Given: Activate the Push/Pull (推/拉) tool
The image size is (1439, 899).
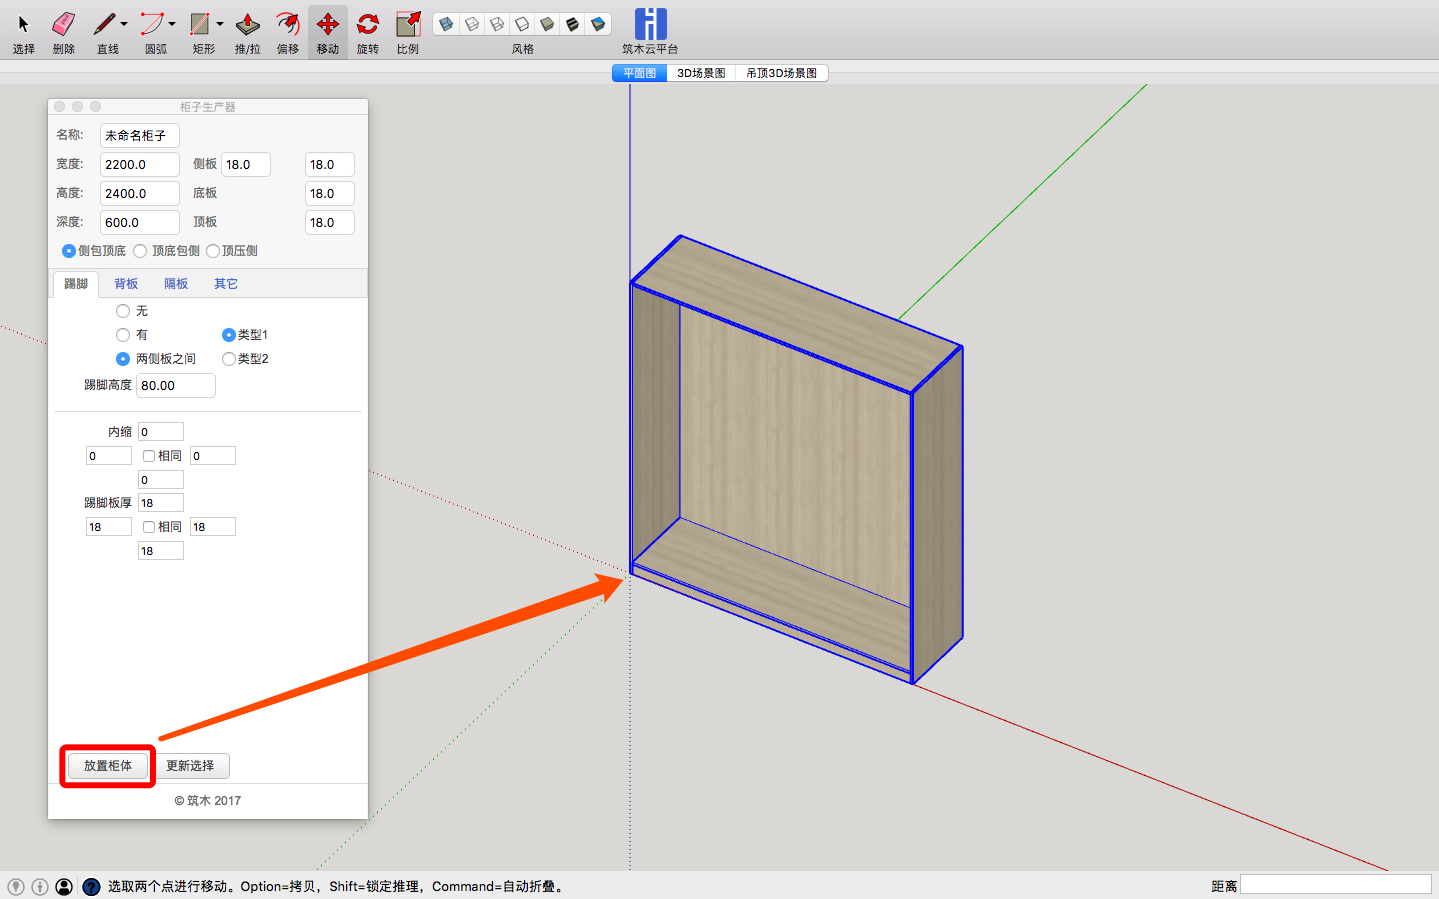Looking at the screenshot, I should click(x=247, y=25).
